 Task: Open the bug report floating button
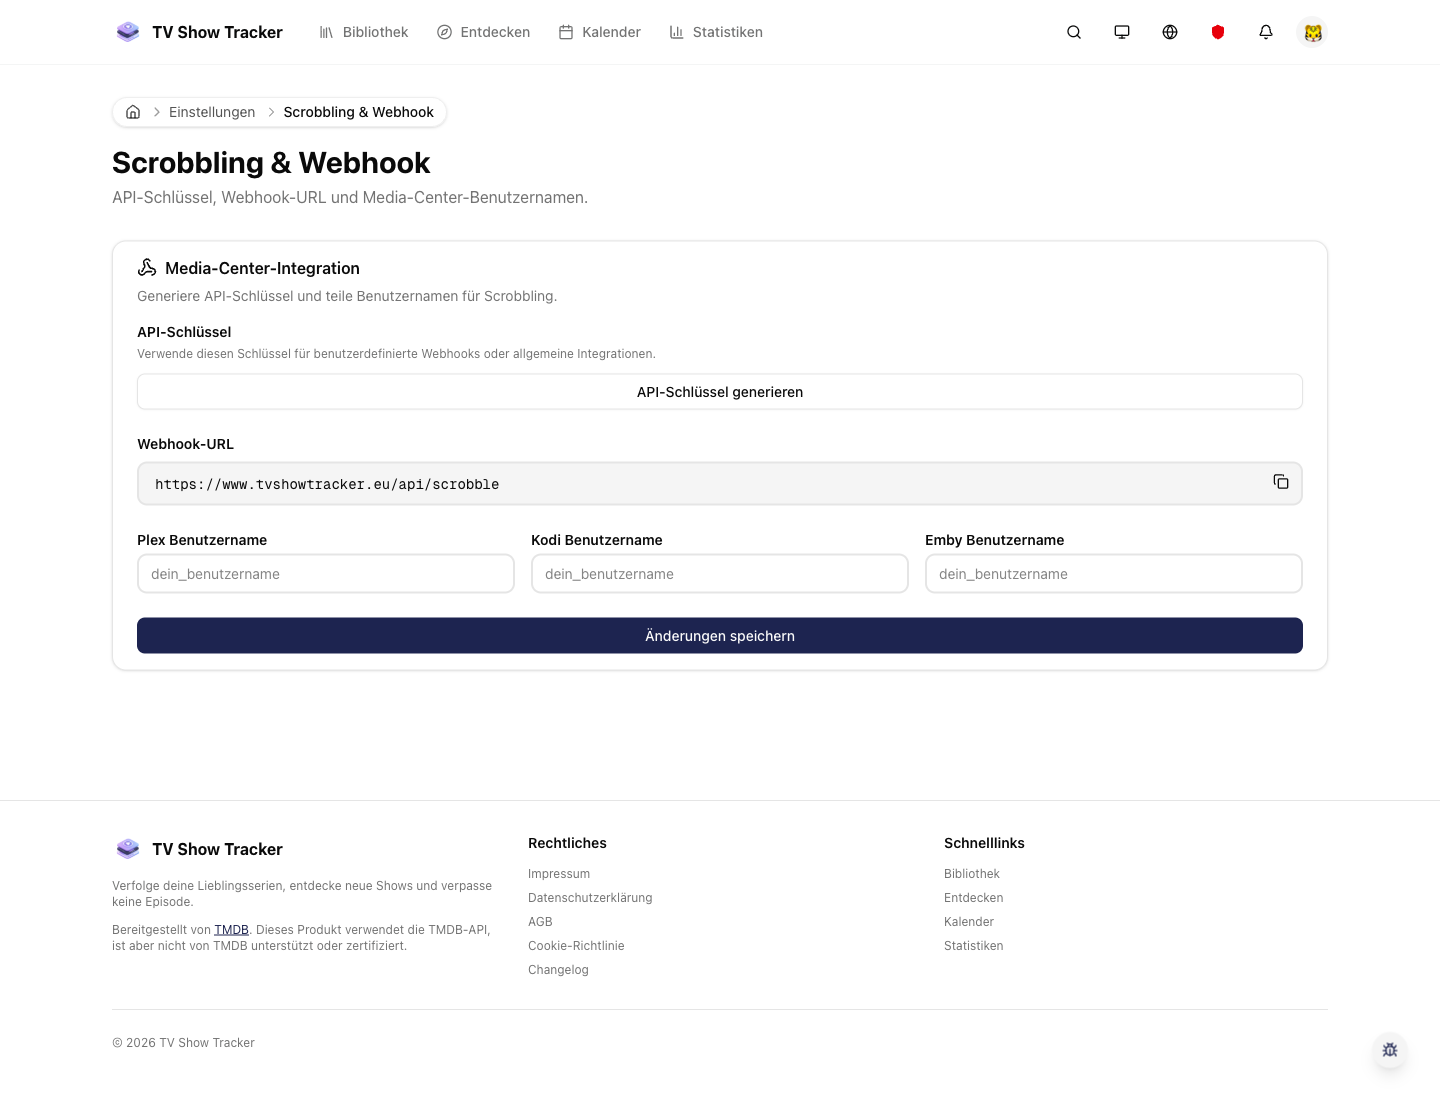[x=1390, y=1050]
